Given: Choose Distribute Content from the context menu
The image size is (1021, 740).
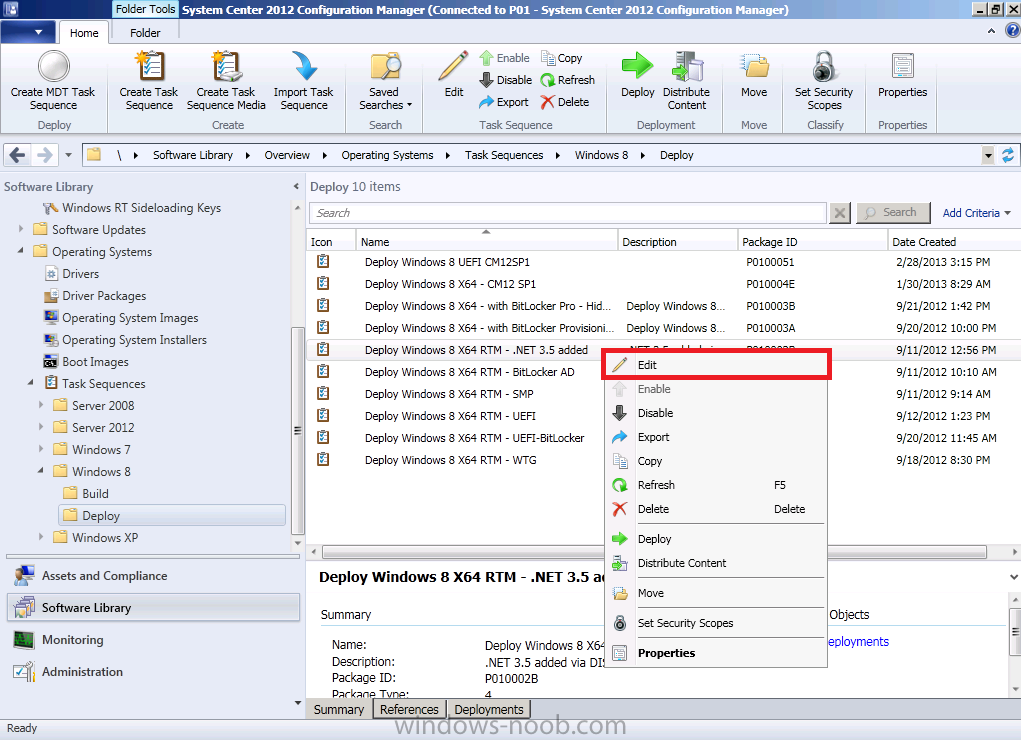Looking at the screenshot, I should (716, 563).
